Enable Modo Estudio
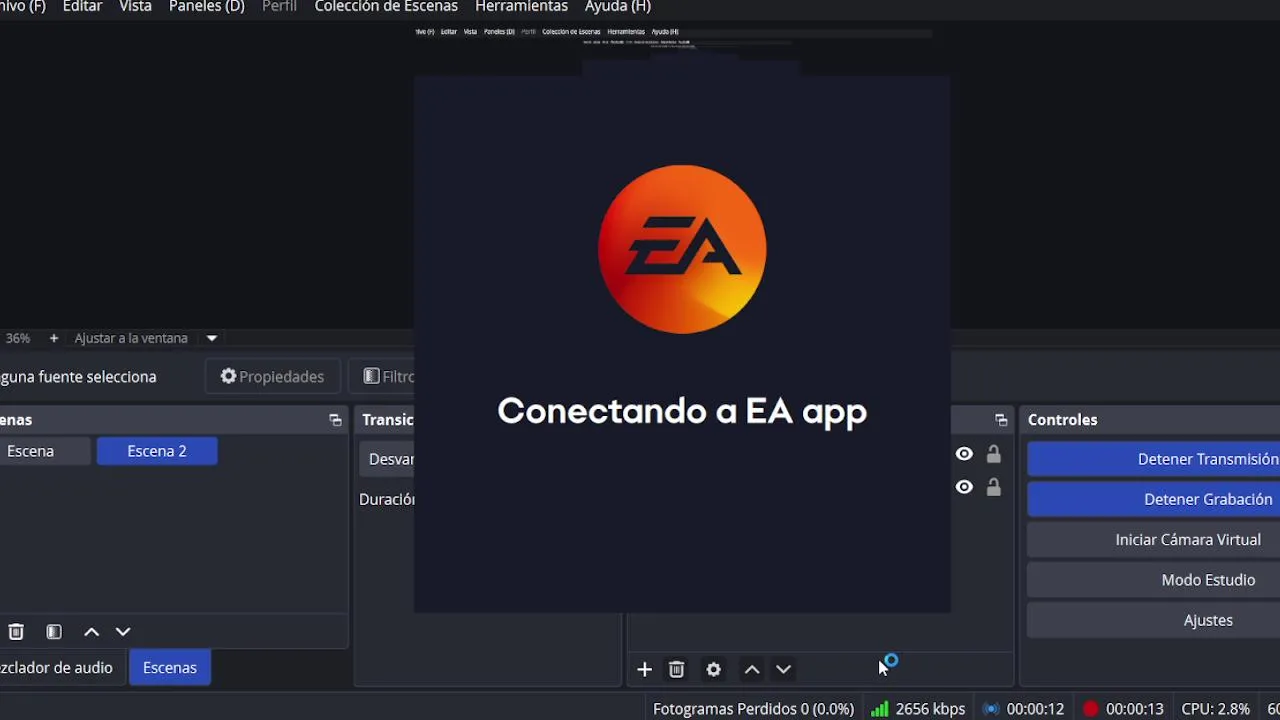1280x720 pixels. 1154,580
